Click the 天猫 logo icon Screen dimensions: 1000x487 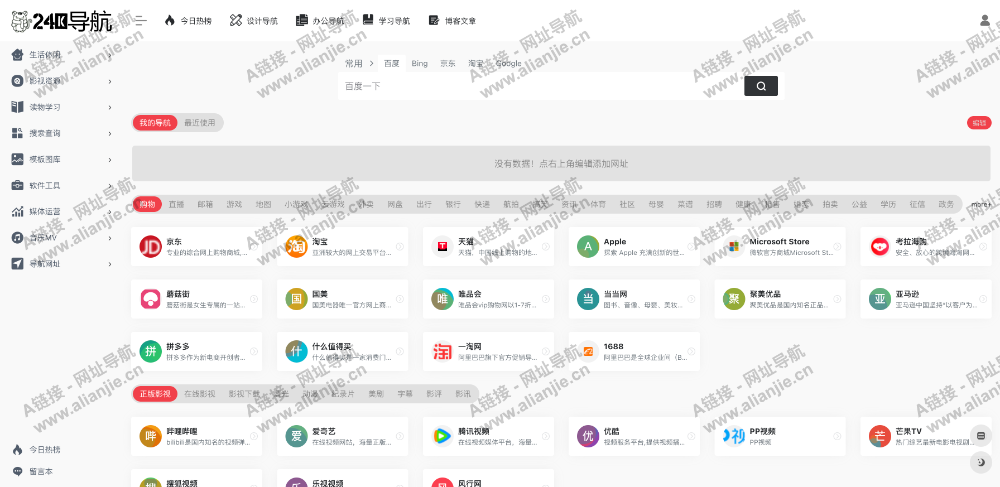pos(443,247)
